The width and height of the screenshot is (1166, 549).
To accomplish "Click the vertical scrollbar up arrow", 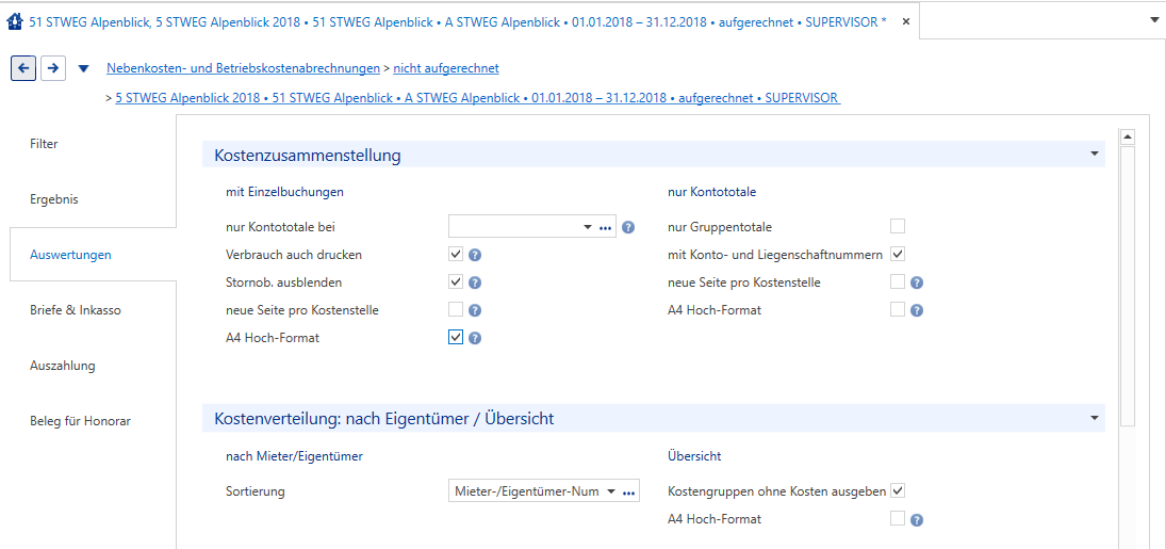I will 1127,137.
